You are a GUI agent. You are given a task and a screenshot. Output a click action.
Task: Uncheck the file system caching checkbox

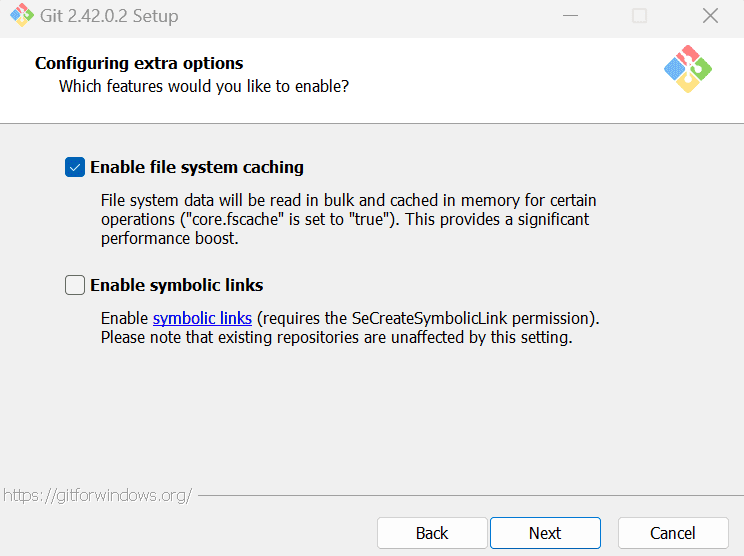75,167
